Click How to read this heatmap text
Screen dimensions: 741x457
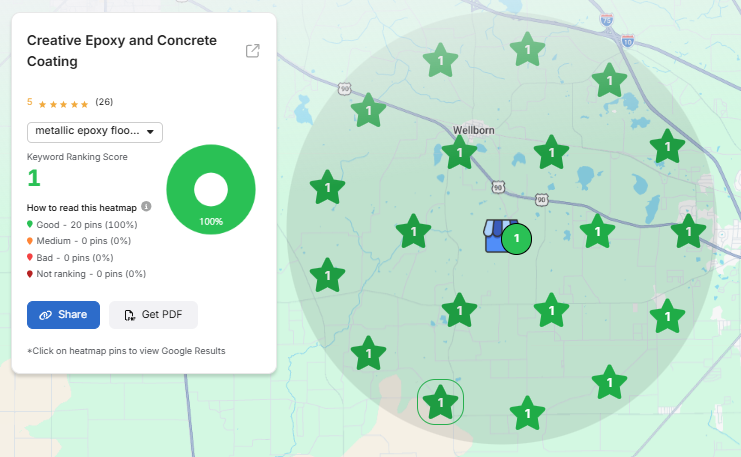click(x=82, y=208)
